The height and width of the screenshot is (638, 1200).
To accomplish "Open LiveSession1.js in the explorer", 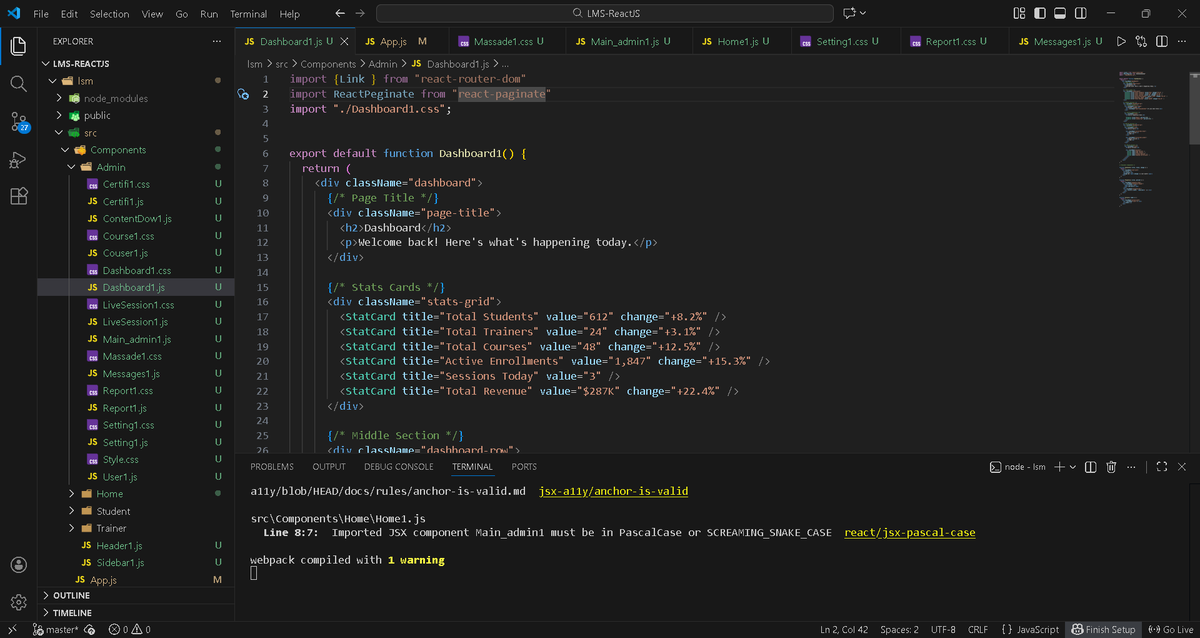I will pyautogui.click(x=135, y=322).
